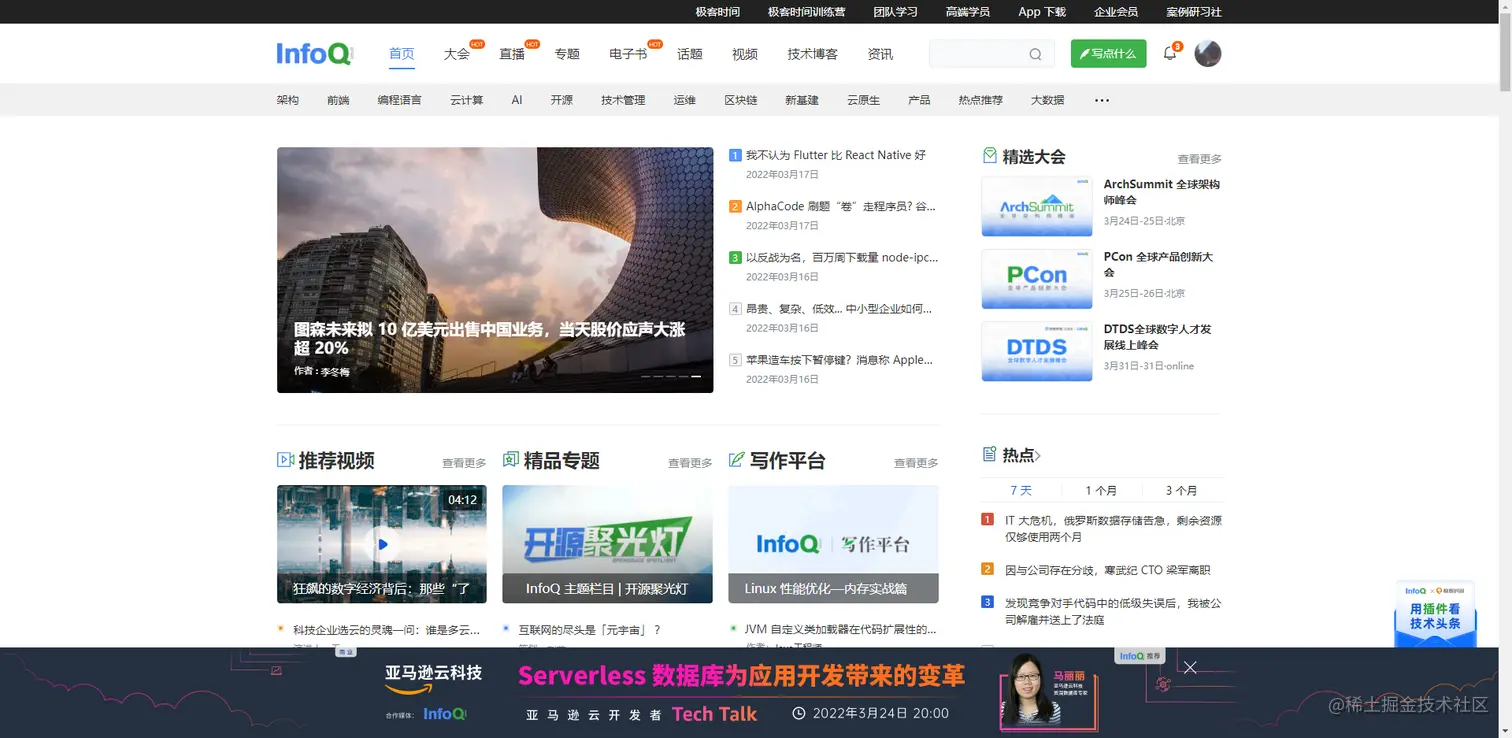Click the 热点 section icon

point(990,455)
